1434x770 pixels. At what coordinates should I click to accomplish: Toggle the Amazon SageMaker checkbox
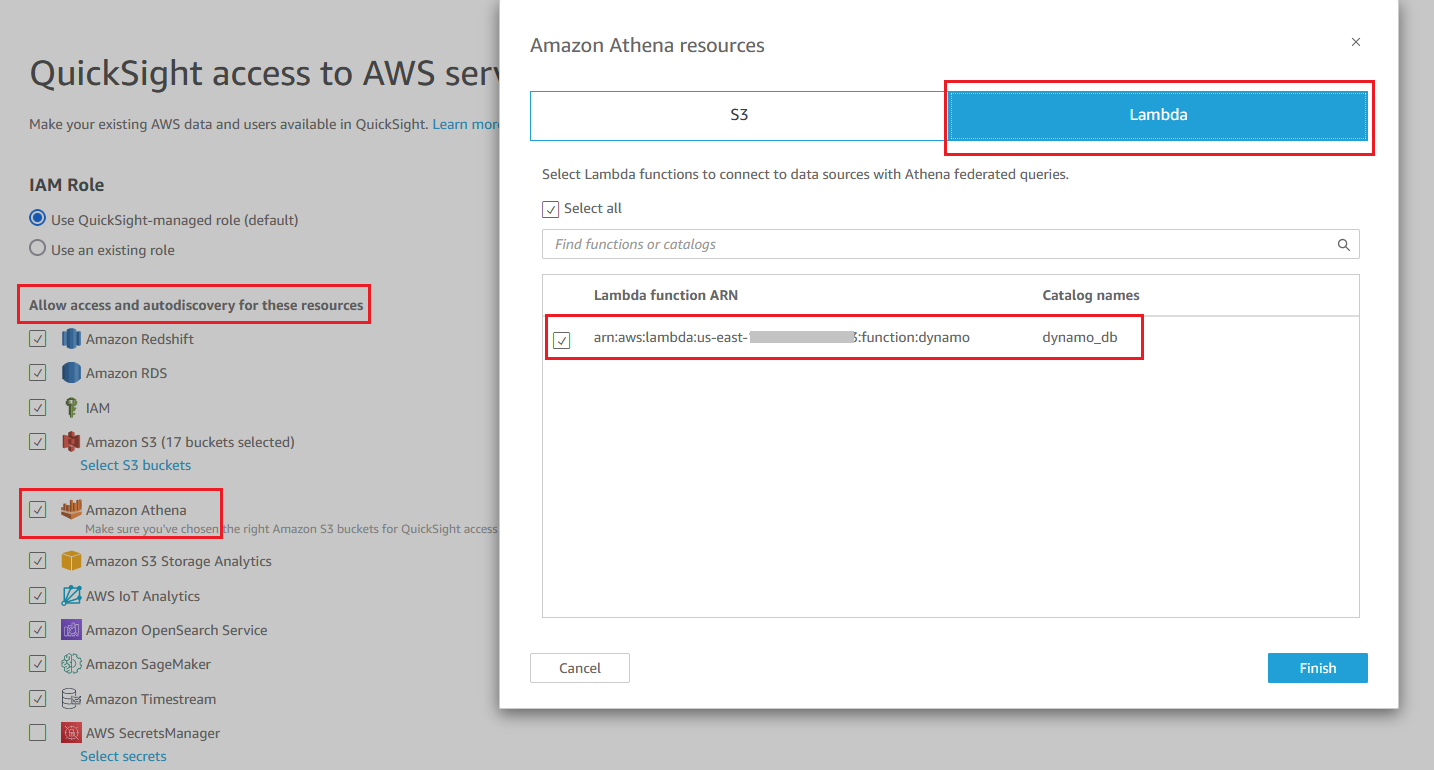pos(38,664)
